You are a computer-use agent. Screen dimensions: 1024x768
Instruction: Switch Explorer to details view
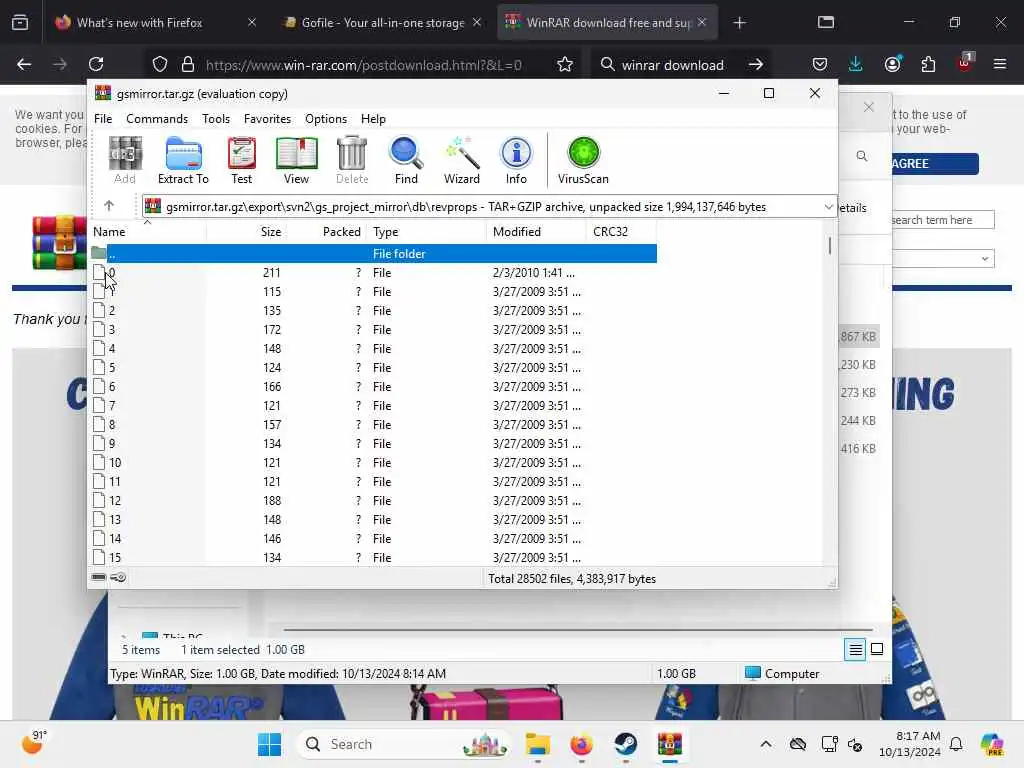pos(855,649)
